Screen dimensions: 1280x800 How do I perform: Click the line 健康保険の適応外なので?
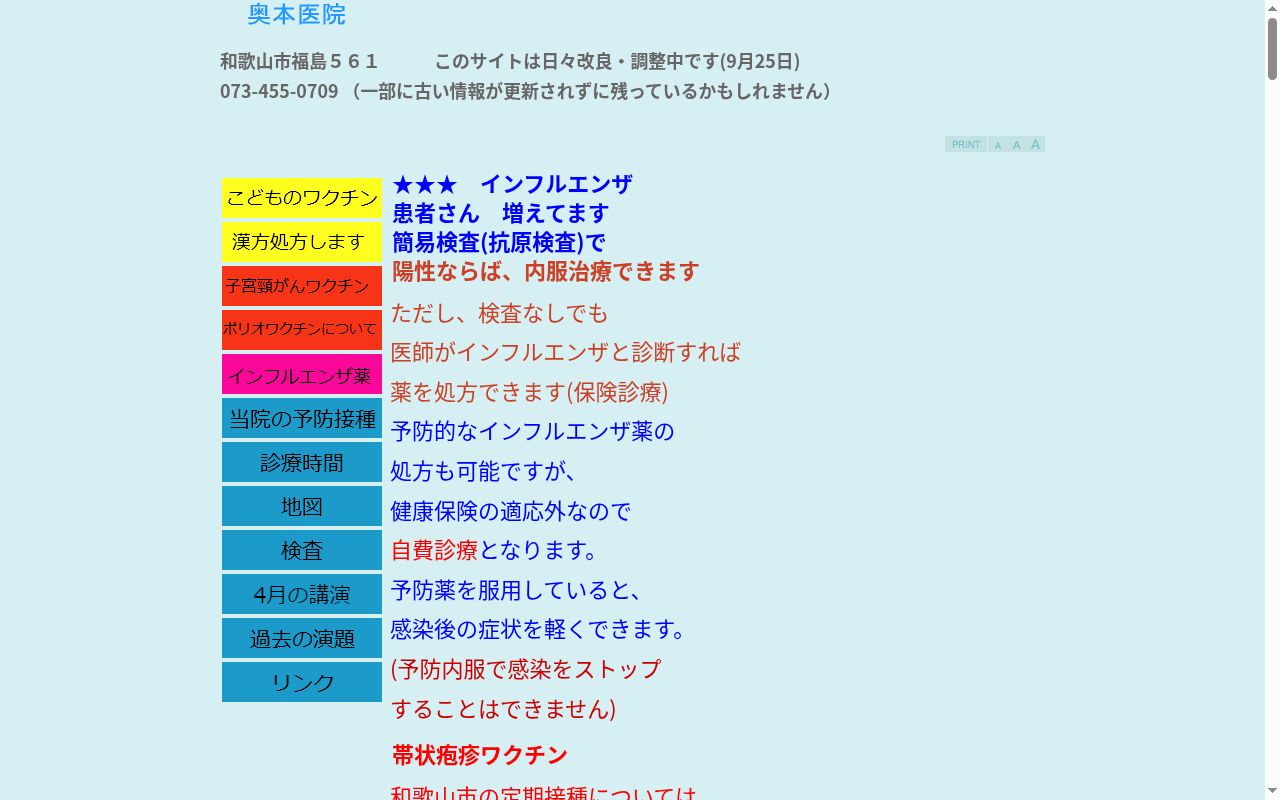[x=510, y=511]
